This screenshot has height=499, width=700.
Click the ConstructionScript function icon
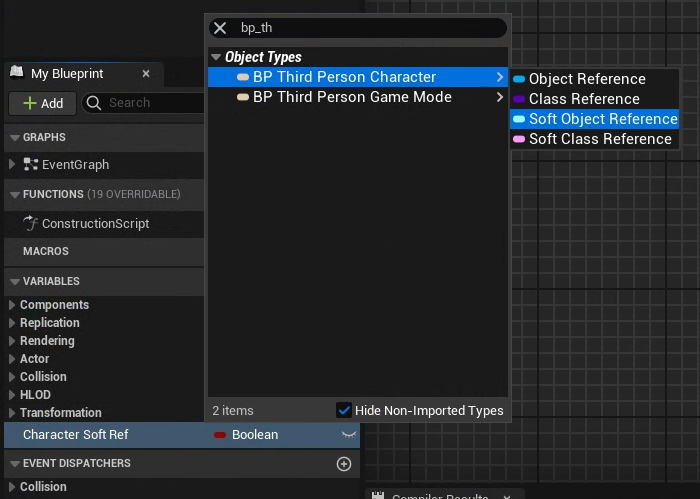(30, 223)
